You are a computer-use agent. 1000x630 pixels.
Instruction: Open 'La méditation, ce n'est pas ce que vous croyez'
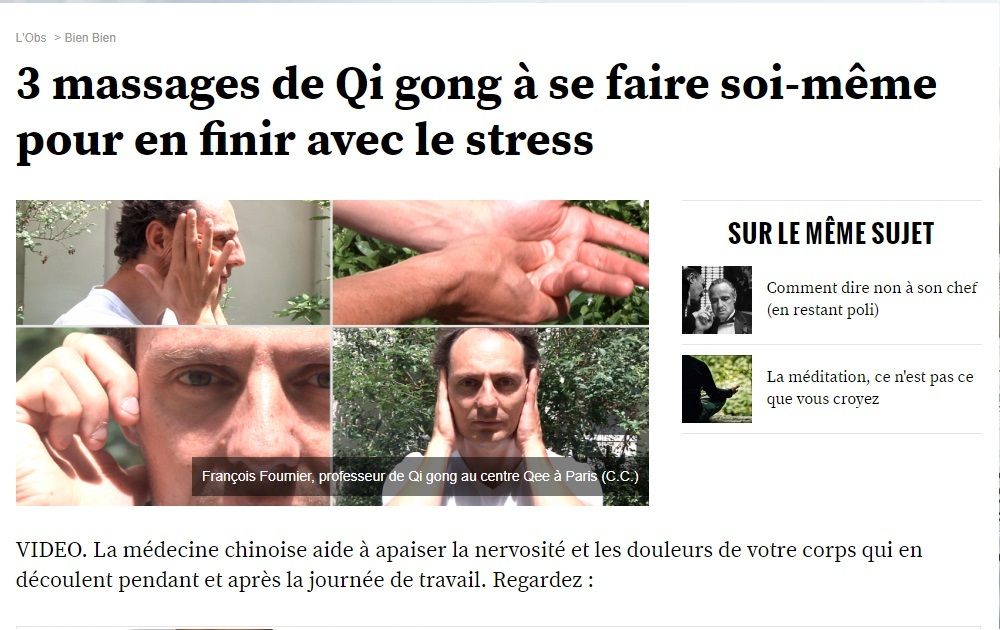tap(870, 388)
